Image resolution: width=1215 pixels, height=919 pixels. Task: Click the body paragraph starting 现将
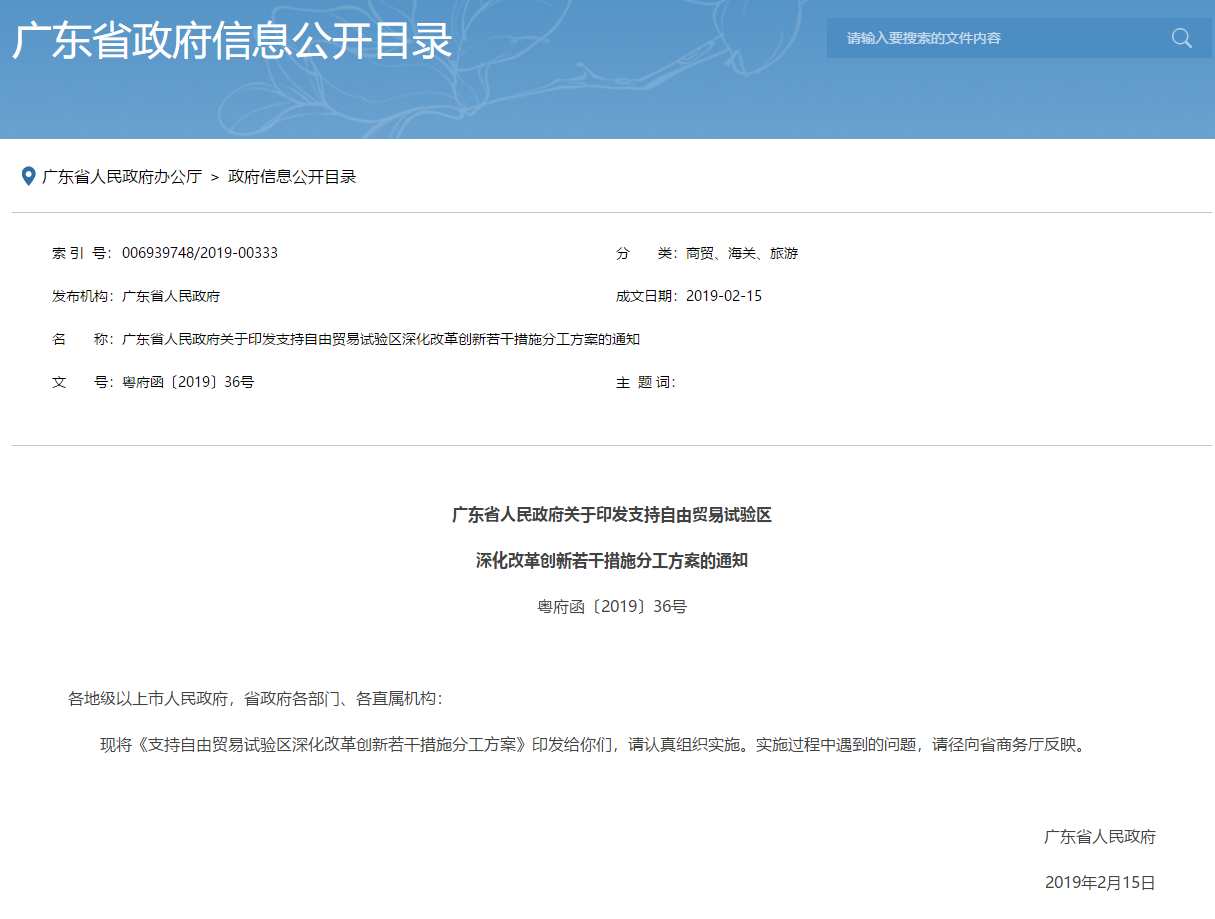592,744
